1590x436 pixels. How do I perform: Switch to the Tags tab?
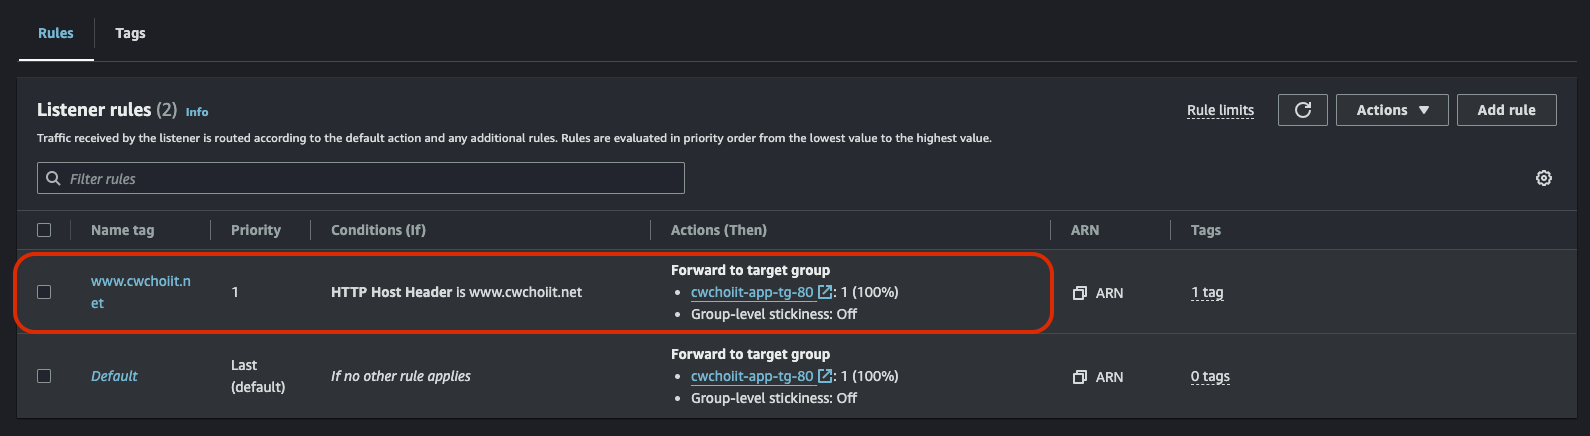[130, 33]
